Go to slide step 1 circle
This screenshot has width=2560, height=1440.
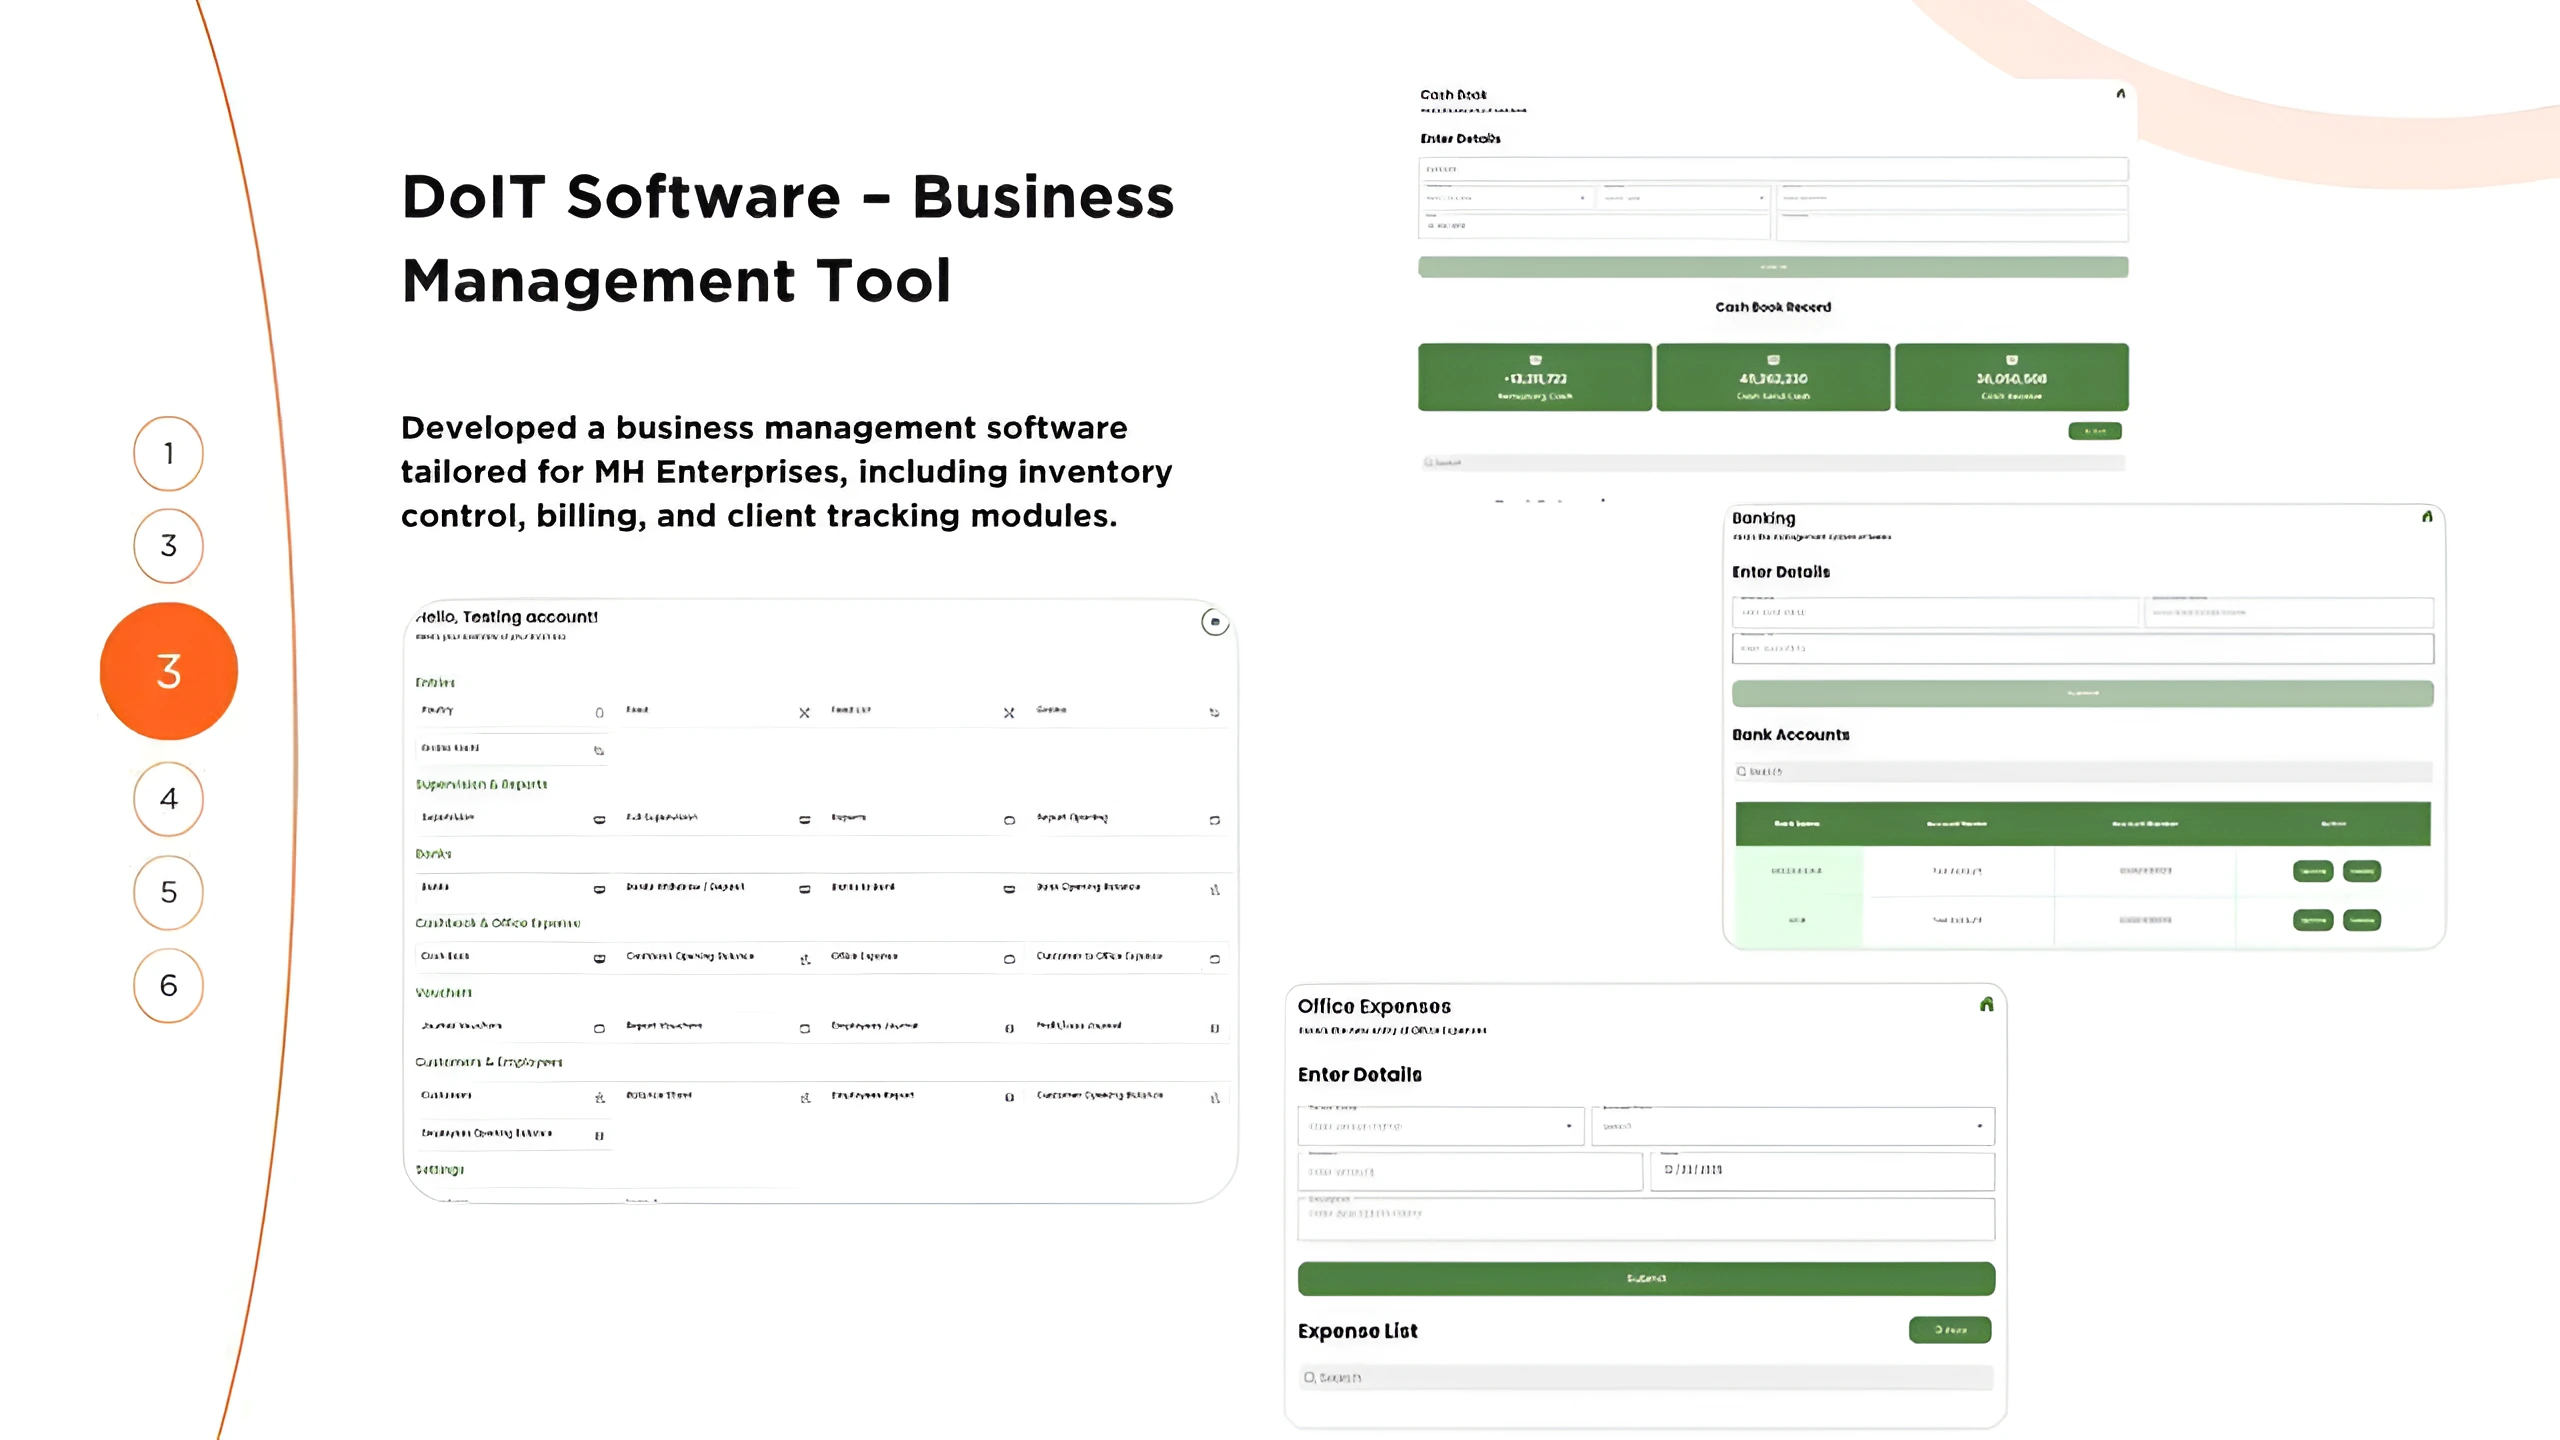[x=168, y=453]
